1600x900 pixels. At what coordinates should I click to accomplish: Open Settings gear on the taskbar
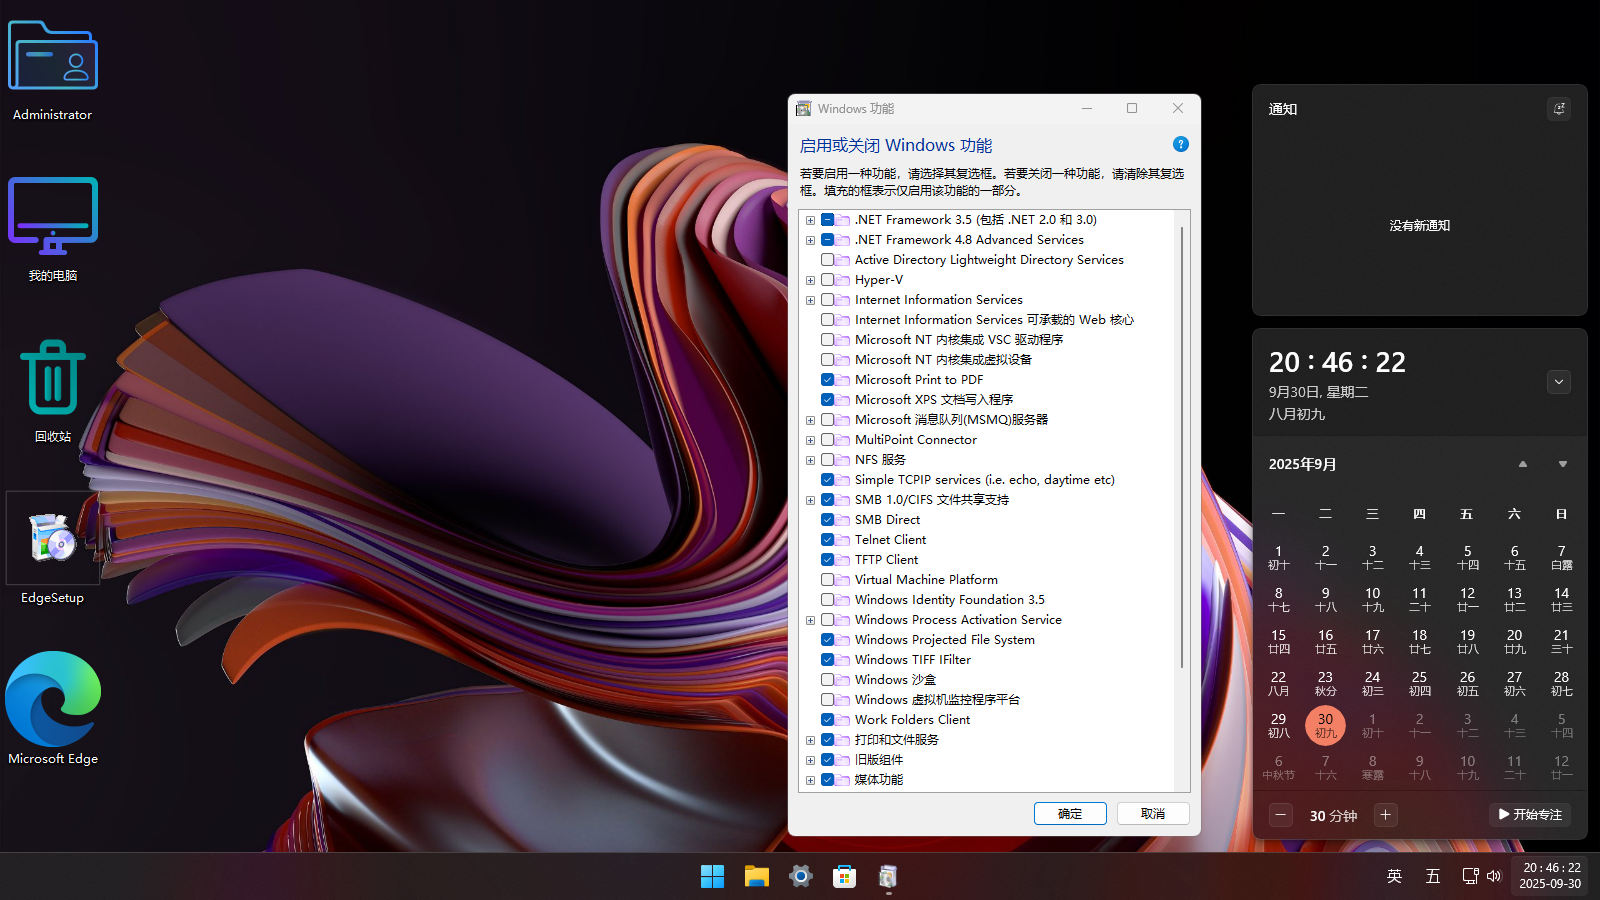pyautogui.click(x=800, y=877)
